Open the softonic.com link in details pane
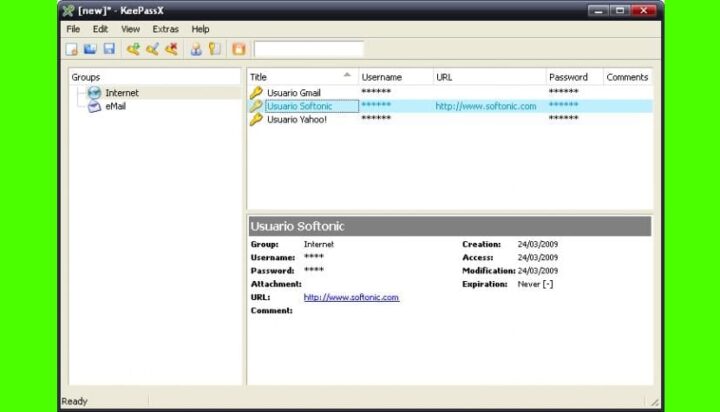 351,297
